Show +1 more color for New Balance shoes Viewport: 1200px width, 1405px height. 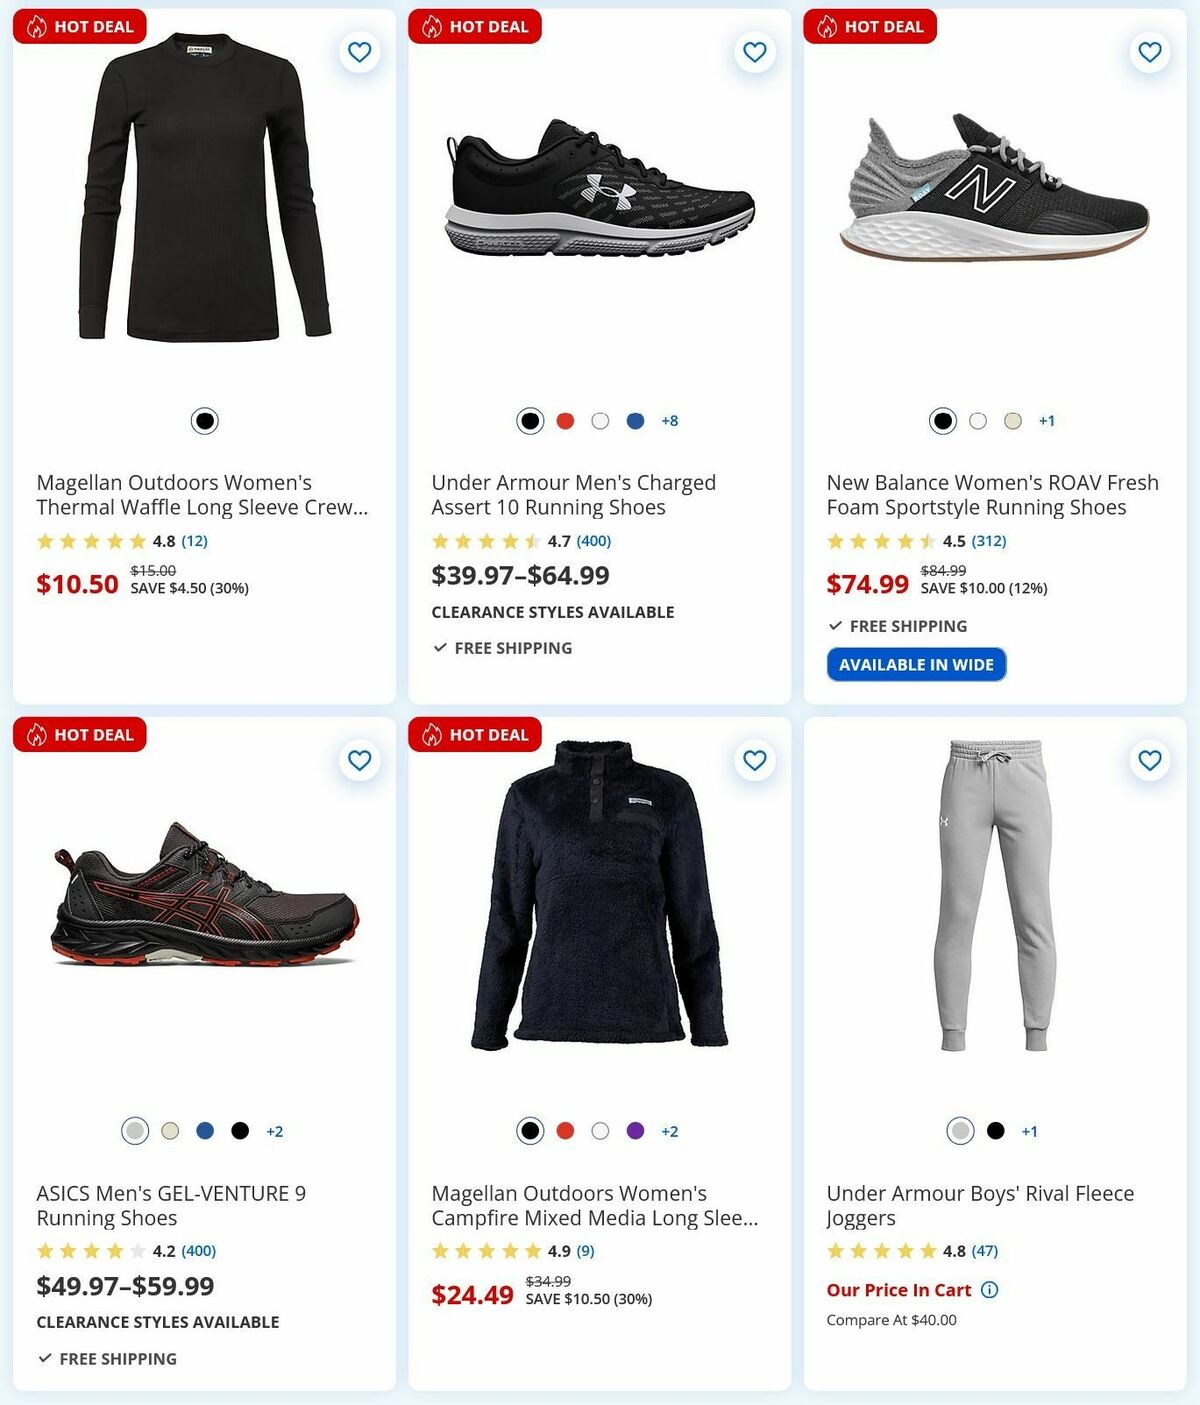point(1046,421)
